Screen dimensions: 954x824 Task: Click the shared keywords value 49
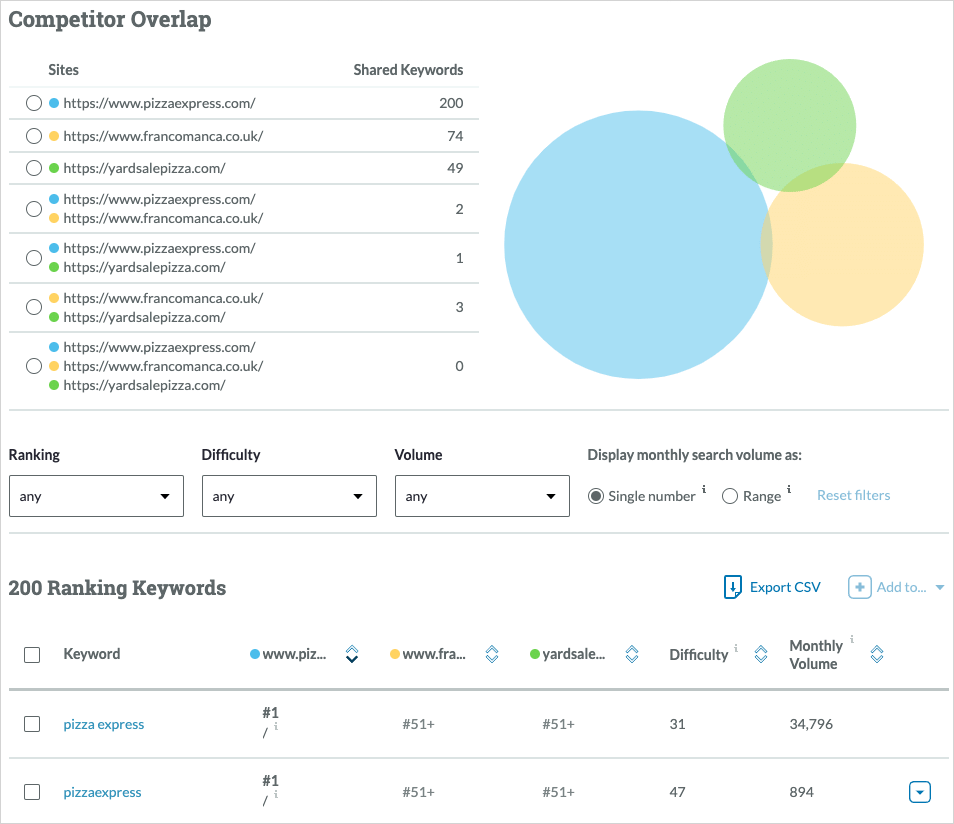click(455, 168)
